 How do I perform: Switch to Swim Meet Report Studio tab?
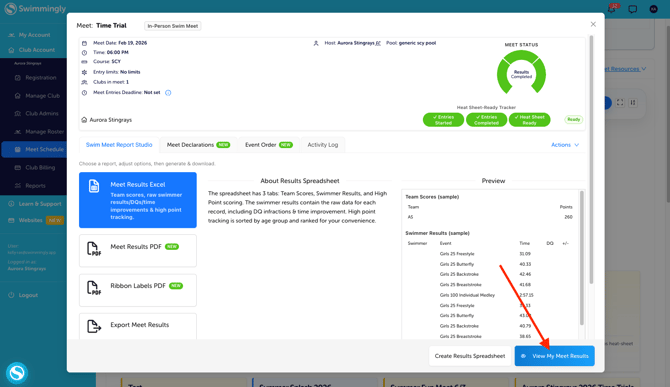coord(119,145)
